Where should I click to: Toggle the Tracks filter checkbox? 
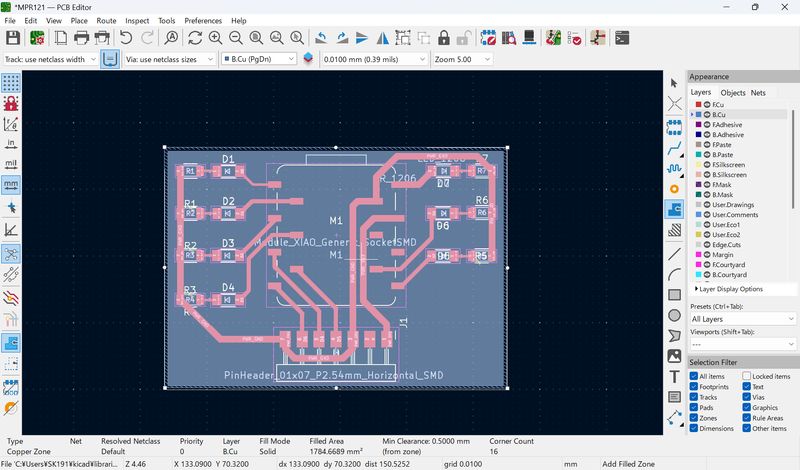[x=694, y=397]
